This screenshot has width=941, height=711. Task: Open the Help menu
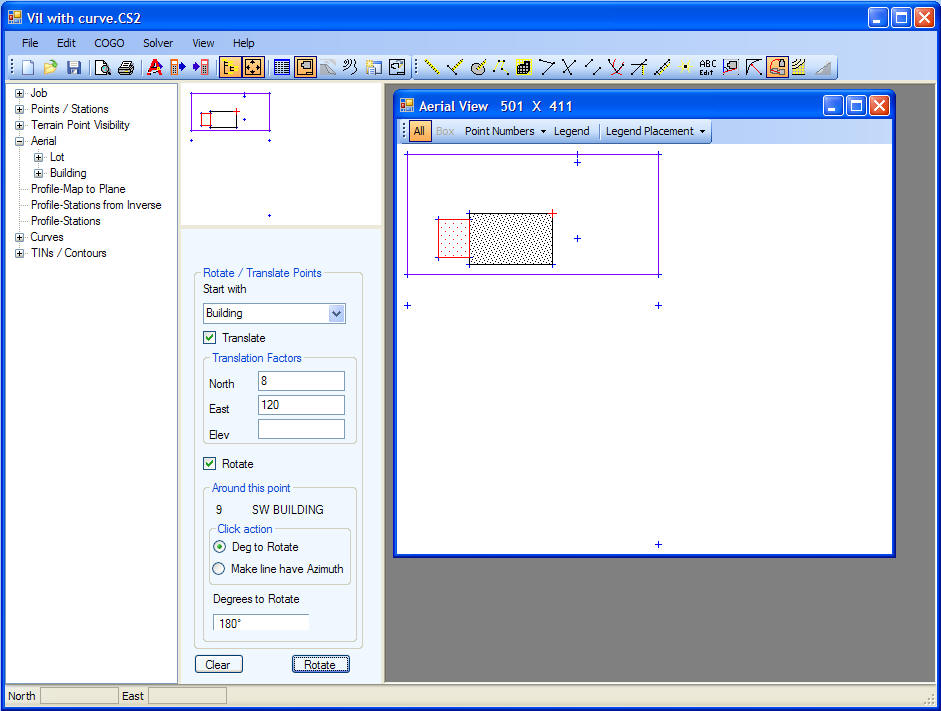click(x=244, y=43)
